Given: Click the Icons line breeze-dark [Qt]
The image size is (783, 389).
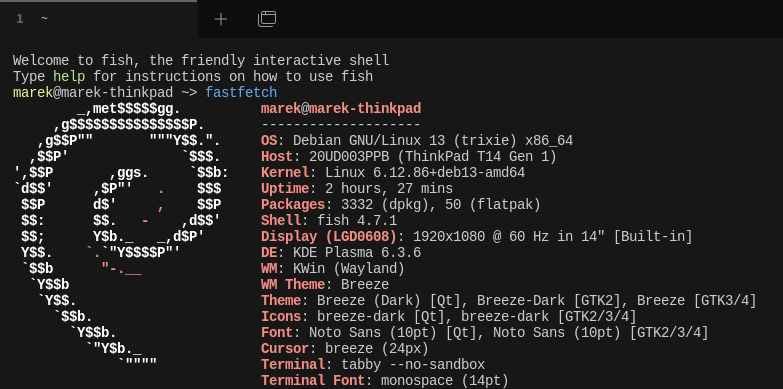Looking at the screenshot, I should (x=449, y=317).
